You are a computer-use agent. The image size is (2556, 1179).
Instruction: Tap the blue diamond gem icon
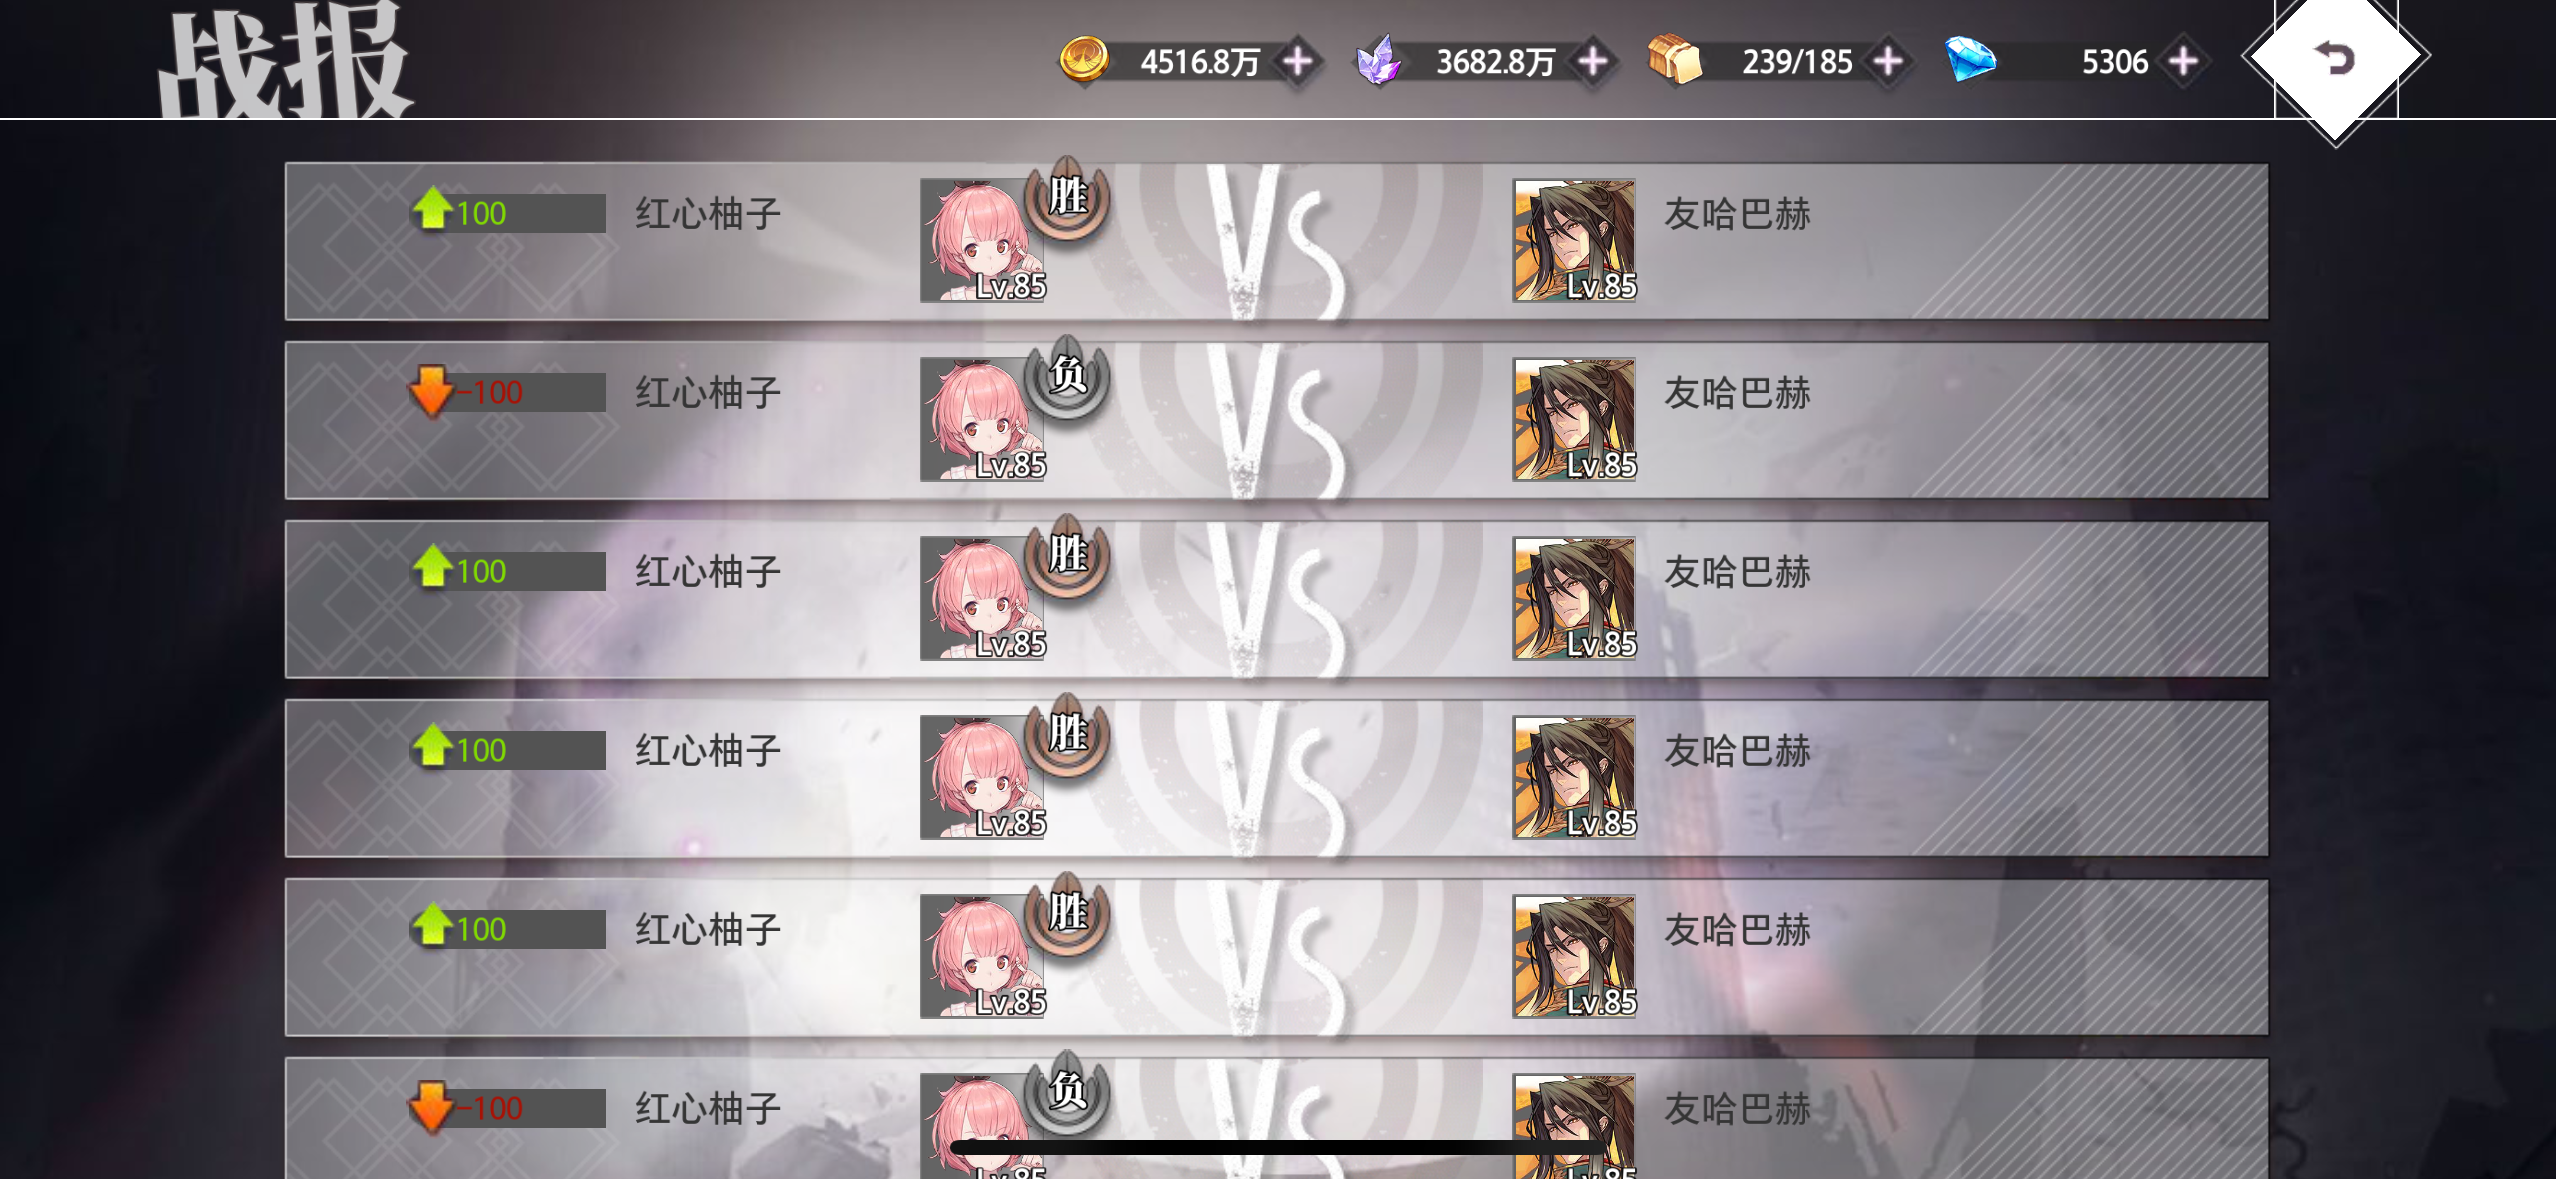tap(1971, 59)
